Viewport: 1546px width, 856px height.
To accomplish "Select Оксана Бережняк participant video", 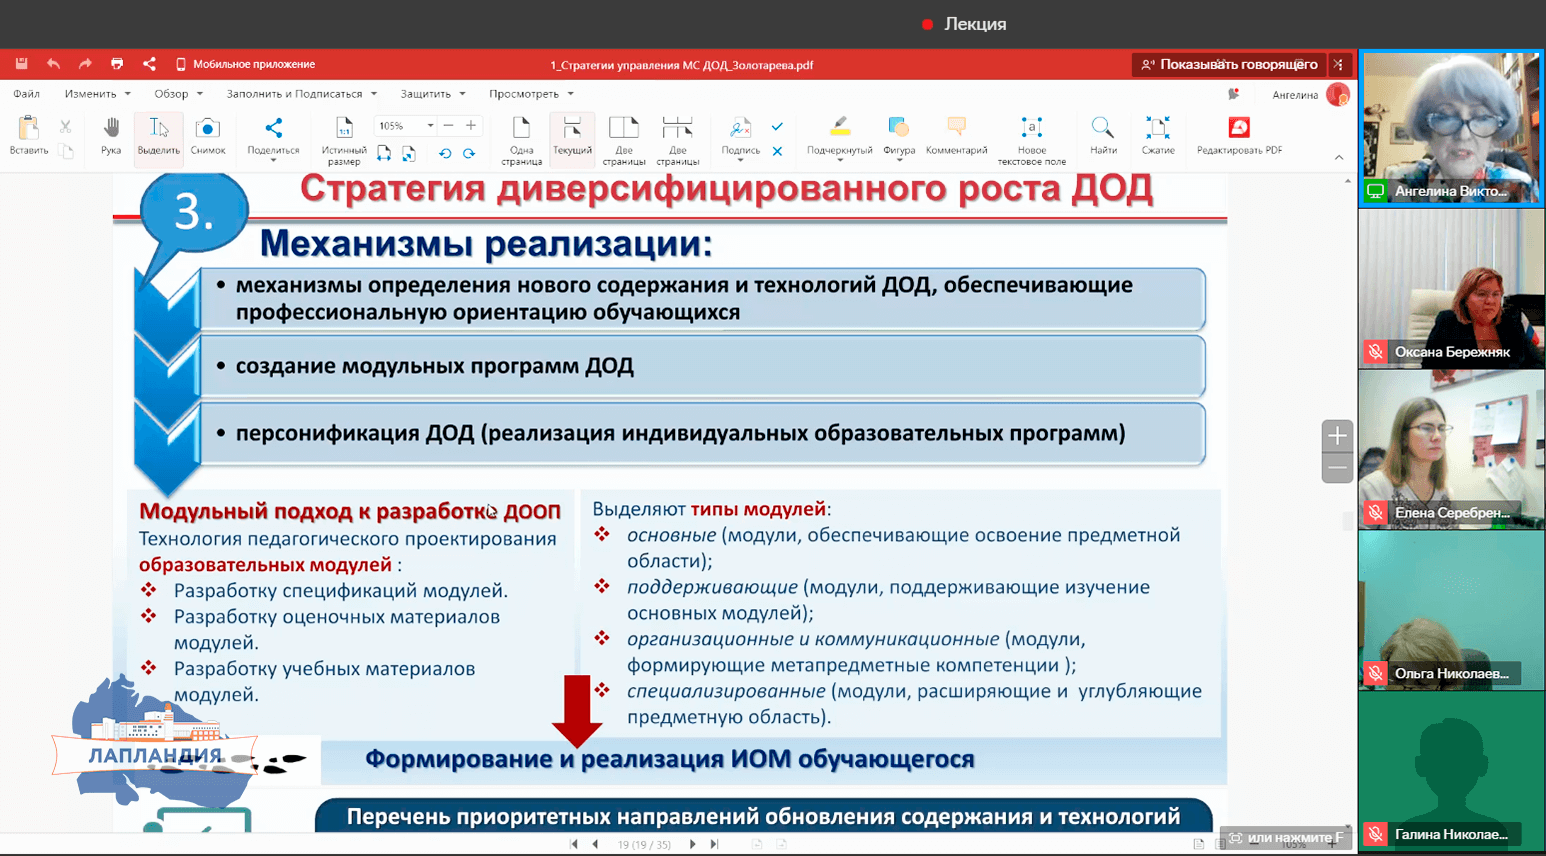I will [1451, 289].
